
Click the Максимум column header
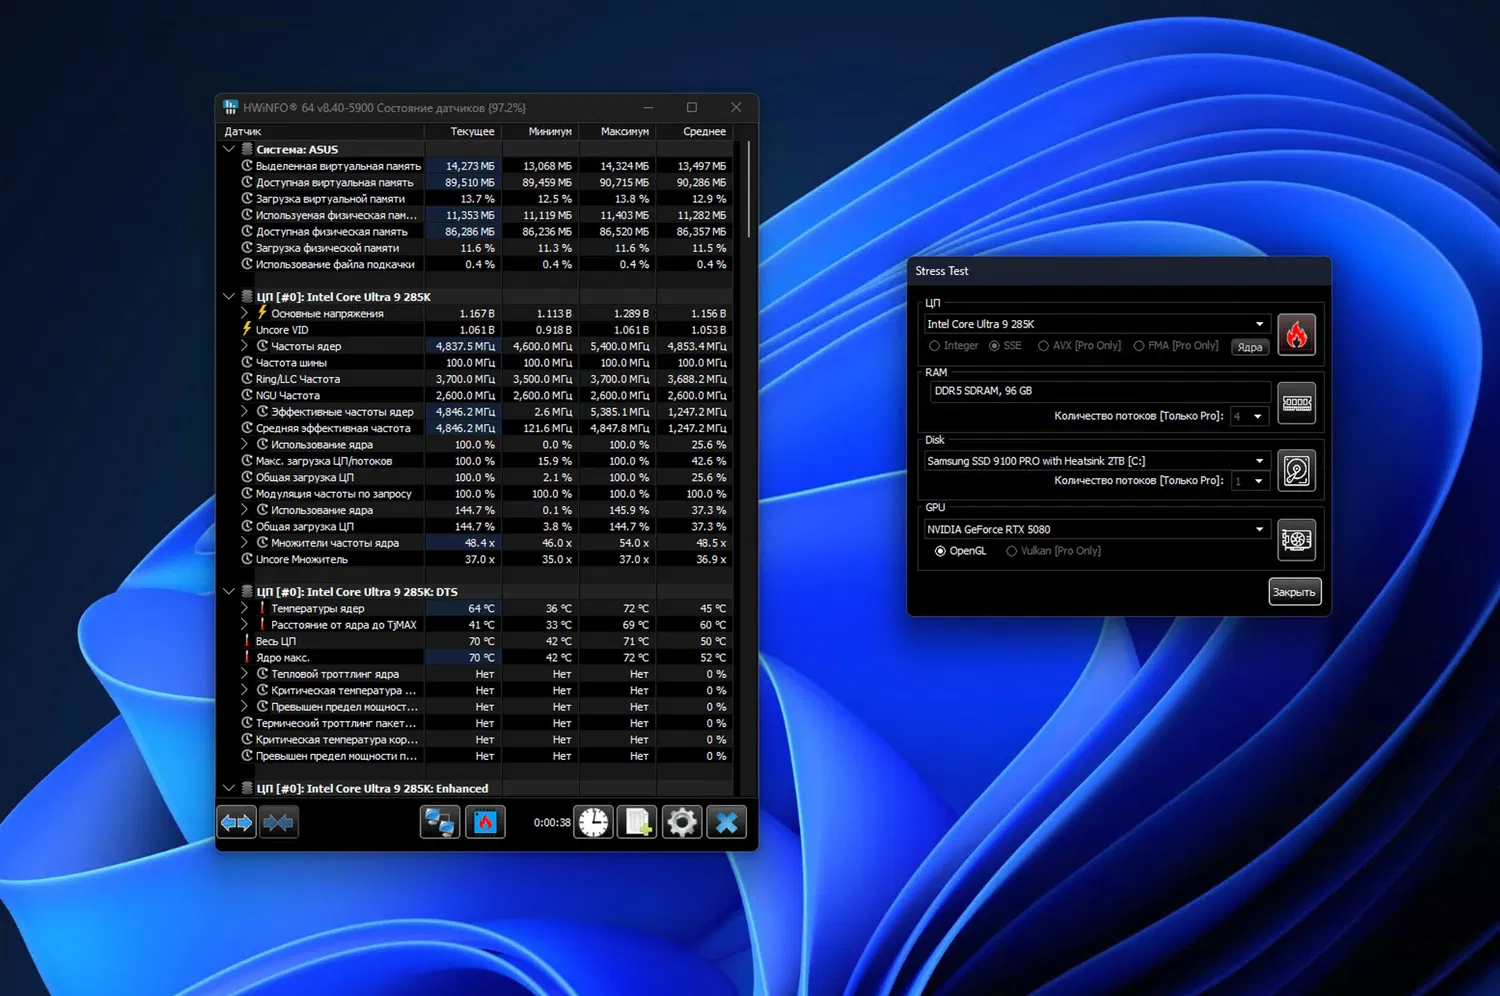tap(624, 131)
